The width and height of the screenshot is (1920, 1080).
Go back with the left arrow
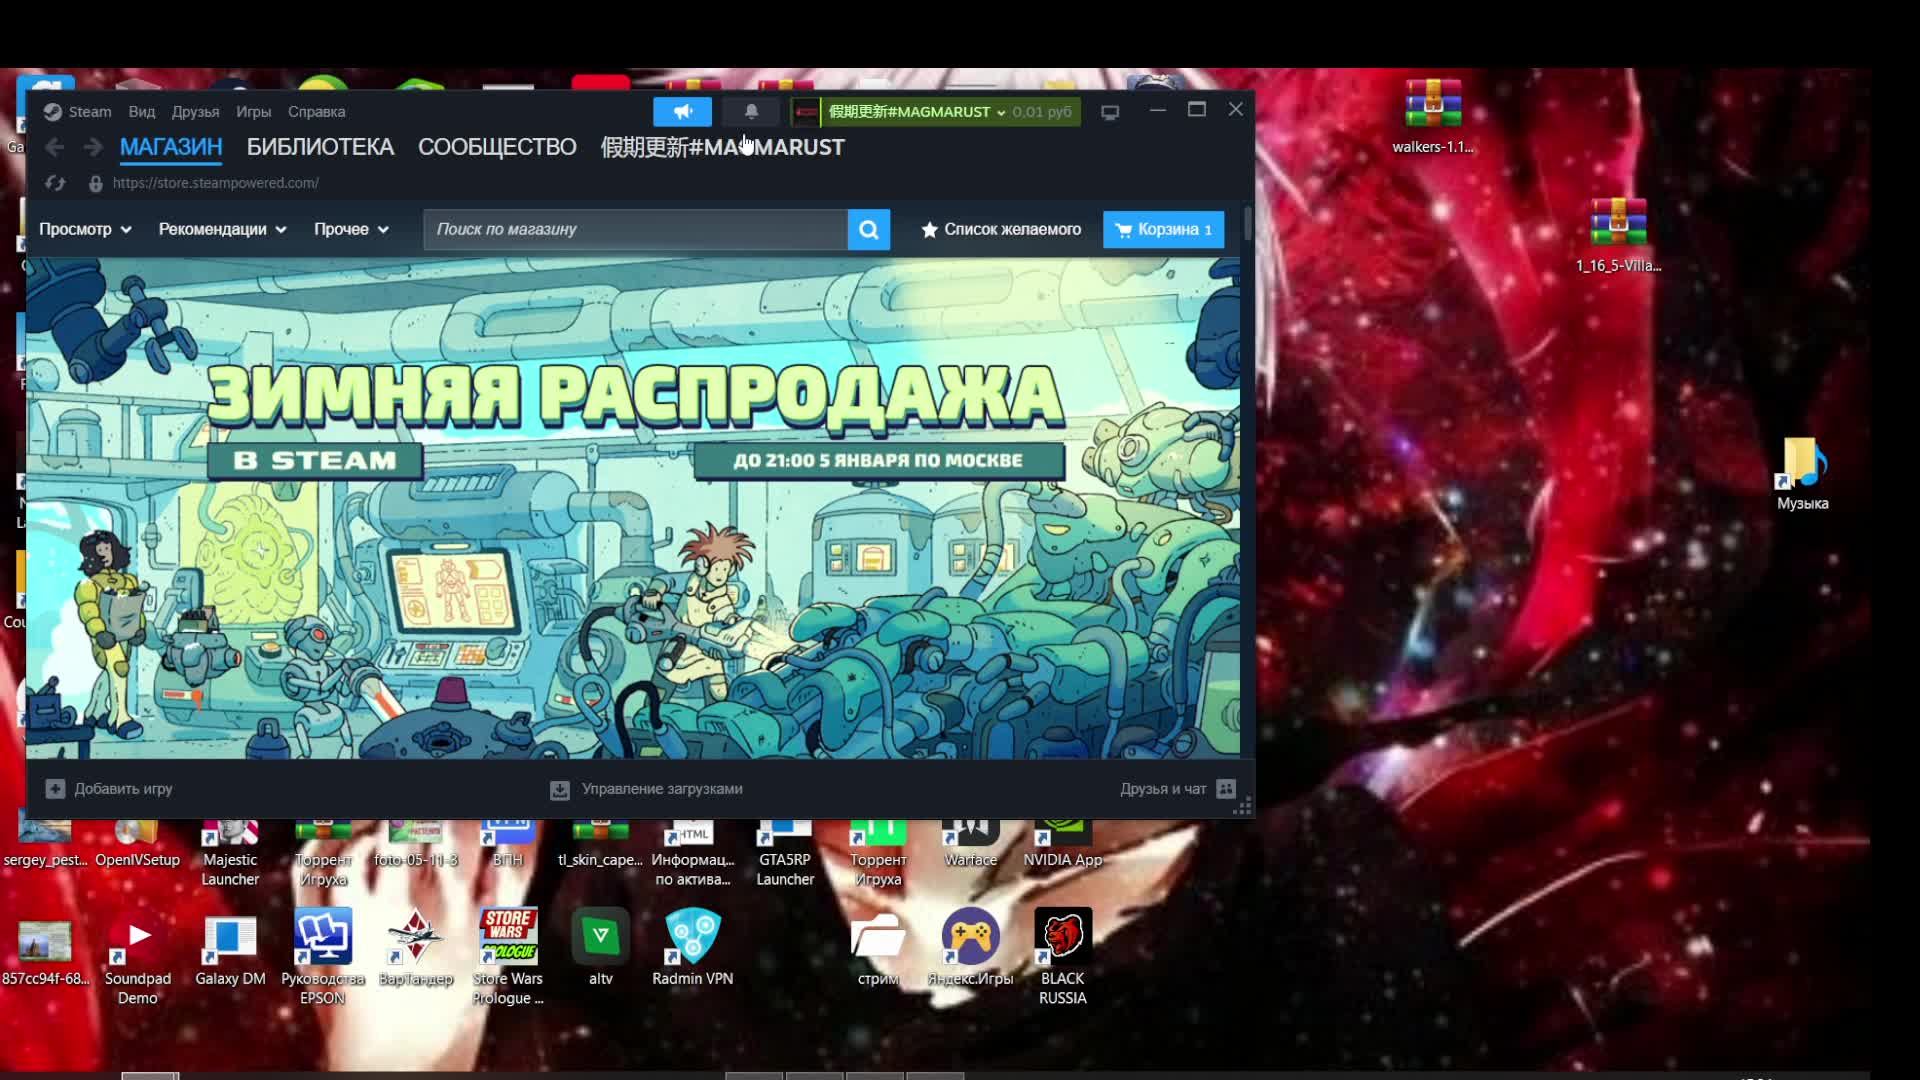[55, 148]
